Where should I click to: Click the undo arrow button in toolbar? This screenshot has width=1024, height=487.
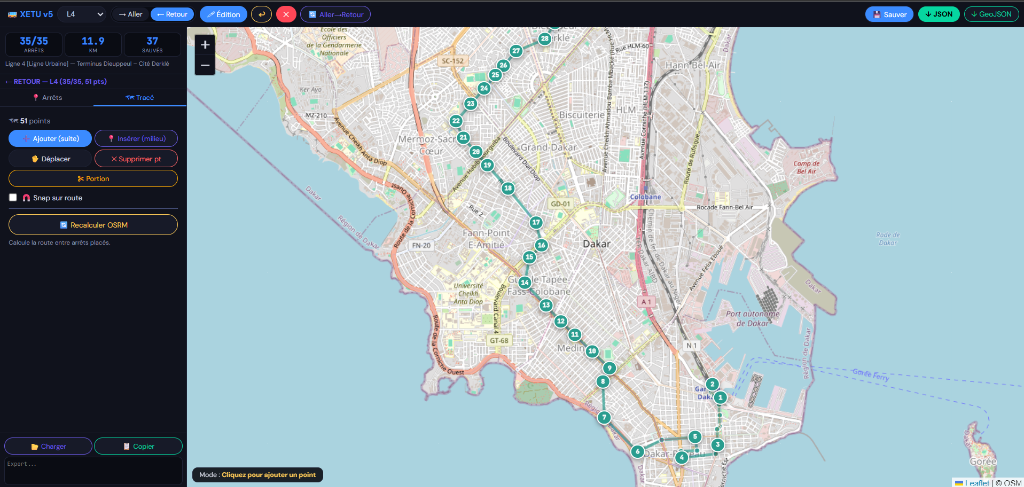coord(261,14)
